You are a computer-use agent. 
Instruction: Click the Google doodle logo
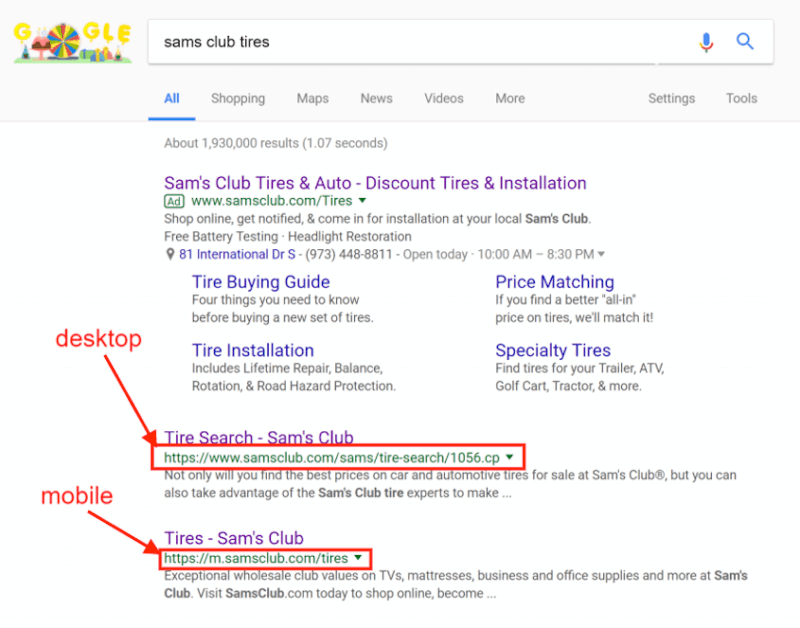pyautogui.click(x=72, y=42)
